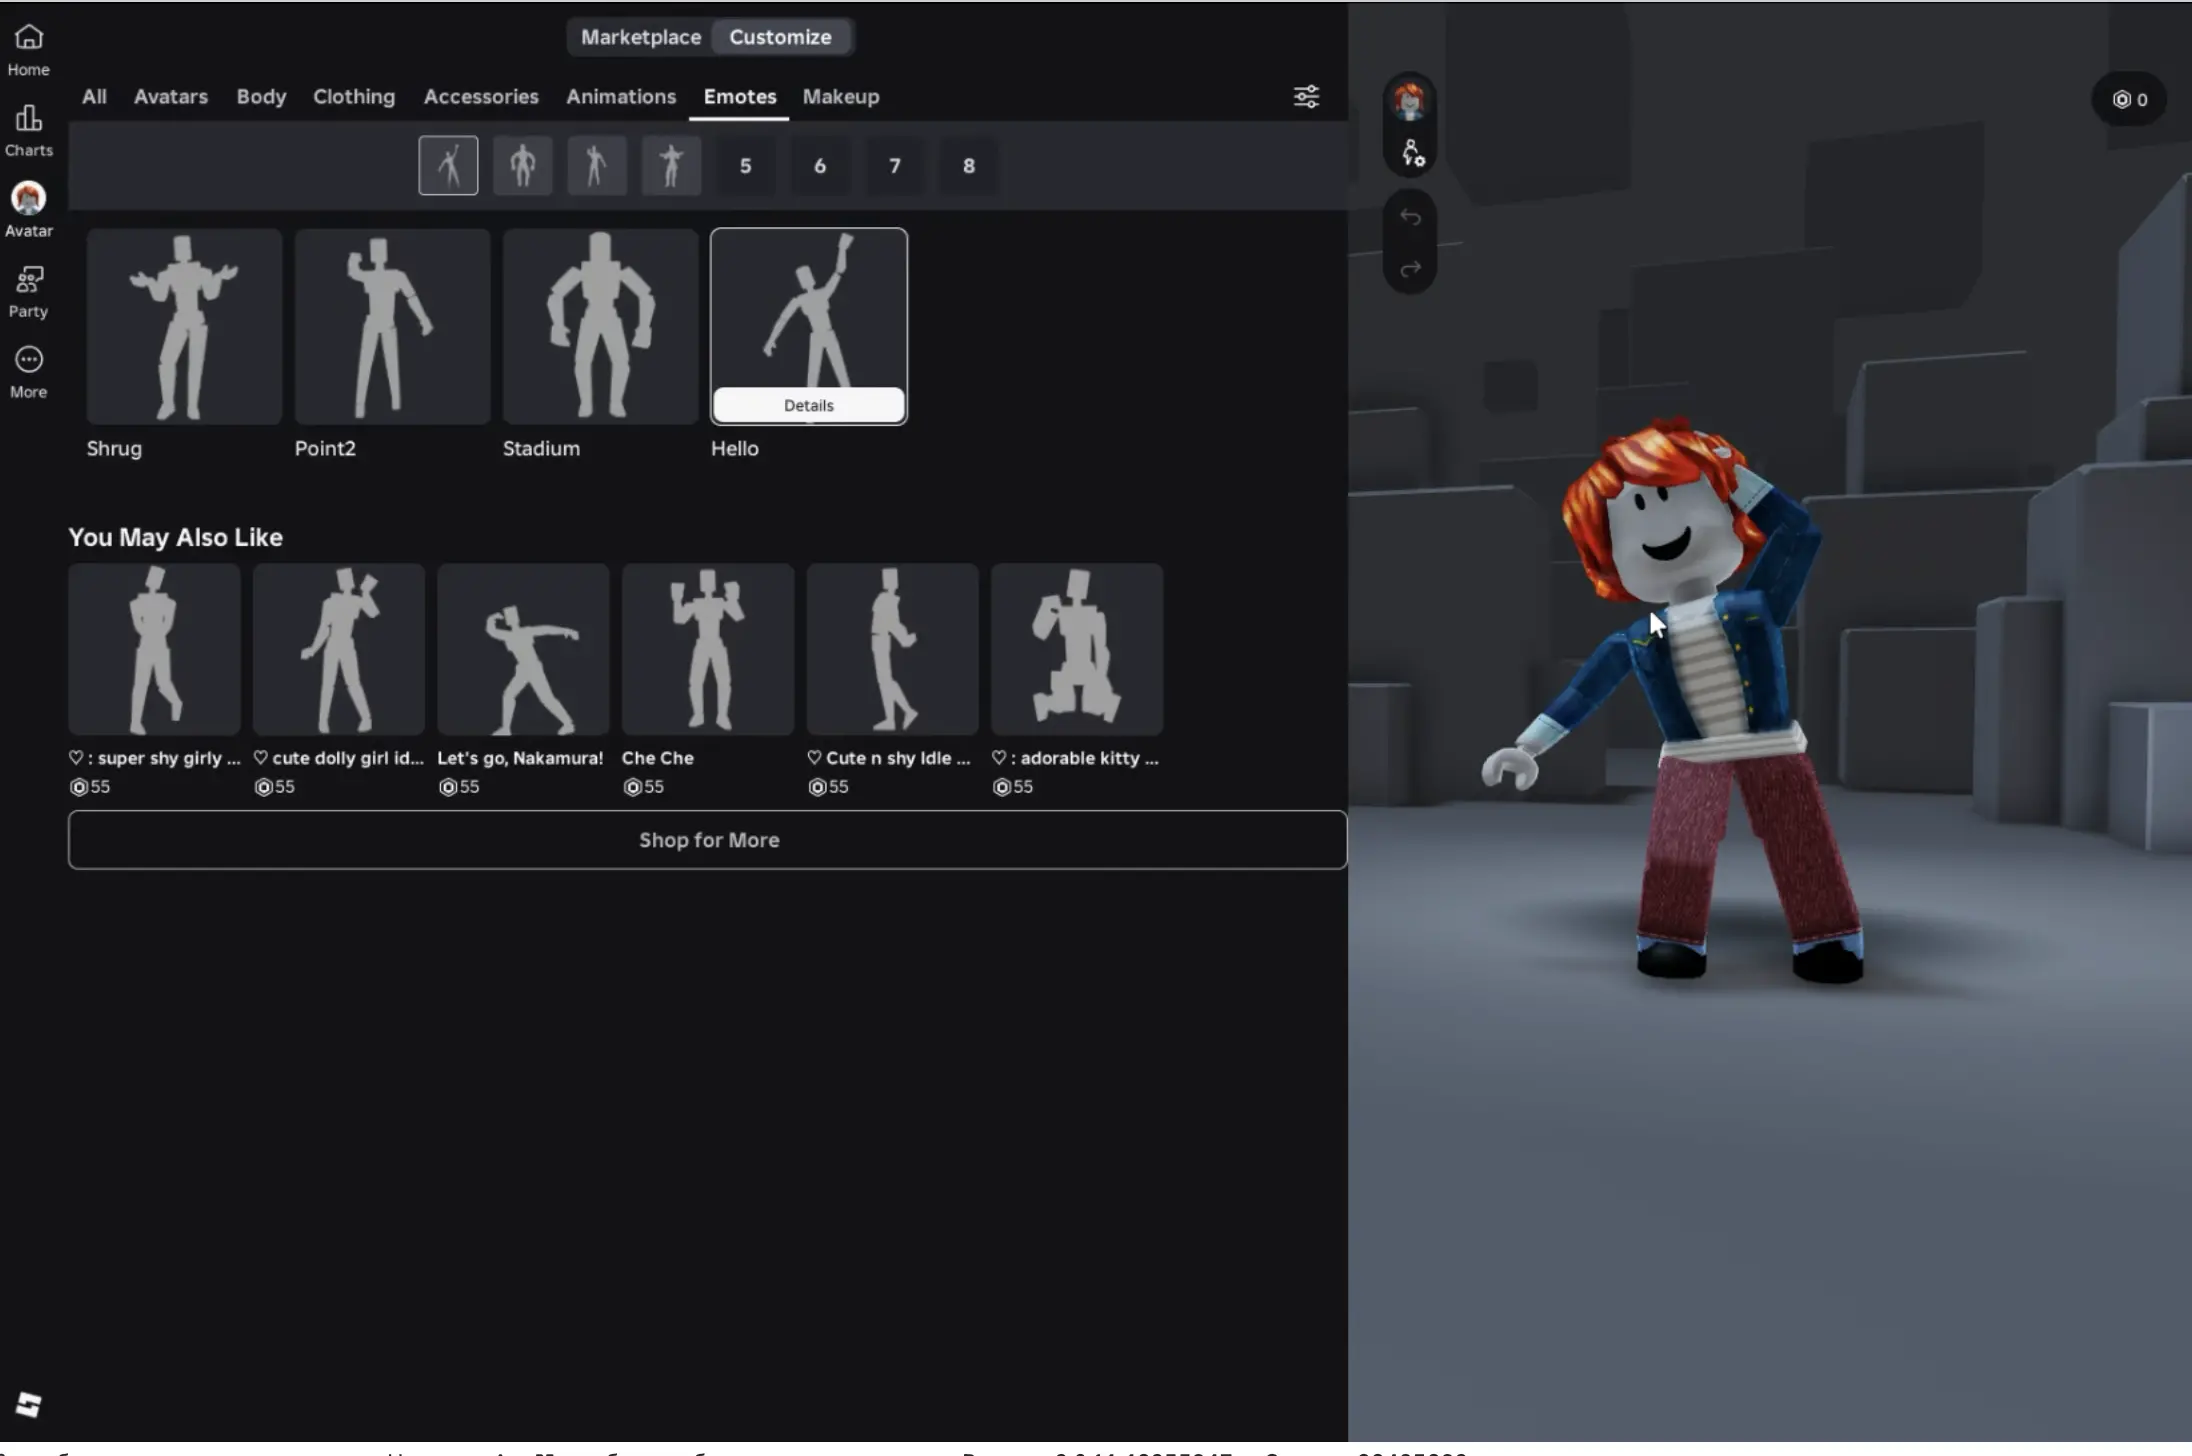Click the Let's go, Nakamura! title
2192x1456 pixels.
click(x=520, y=758)
